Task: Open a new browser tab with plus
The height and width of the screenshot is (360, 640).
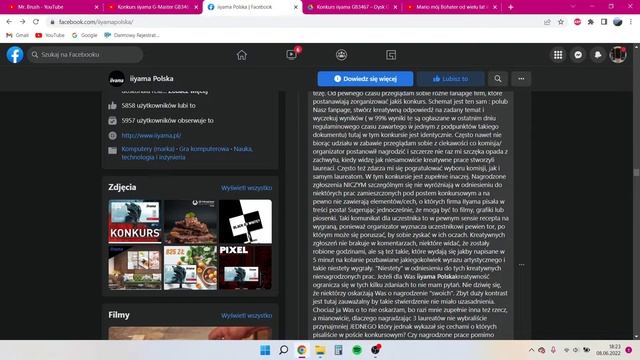Action: pos(511,7)
